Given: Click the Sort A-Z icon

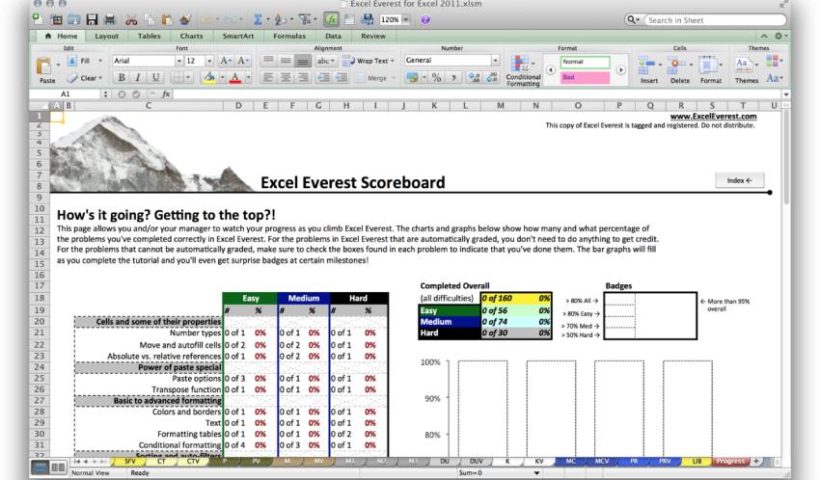Looking at the screenshot, I should click(280, 20).
